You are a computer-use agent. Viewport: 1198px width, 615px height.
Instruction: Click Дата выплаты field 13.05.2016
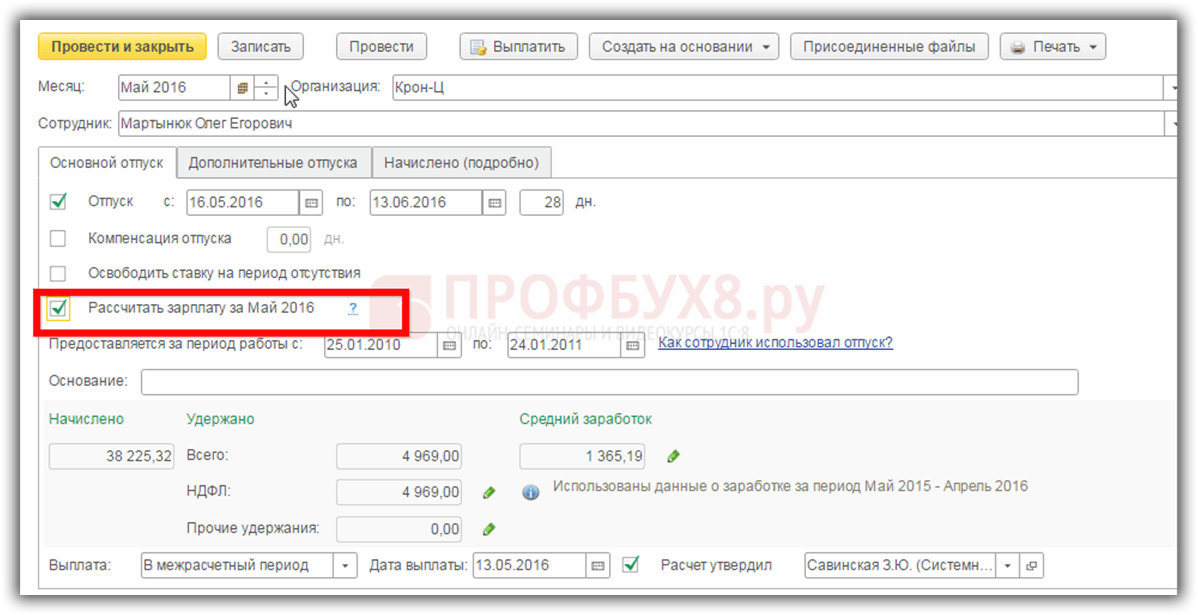click(x=529, y=566)
